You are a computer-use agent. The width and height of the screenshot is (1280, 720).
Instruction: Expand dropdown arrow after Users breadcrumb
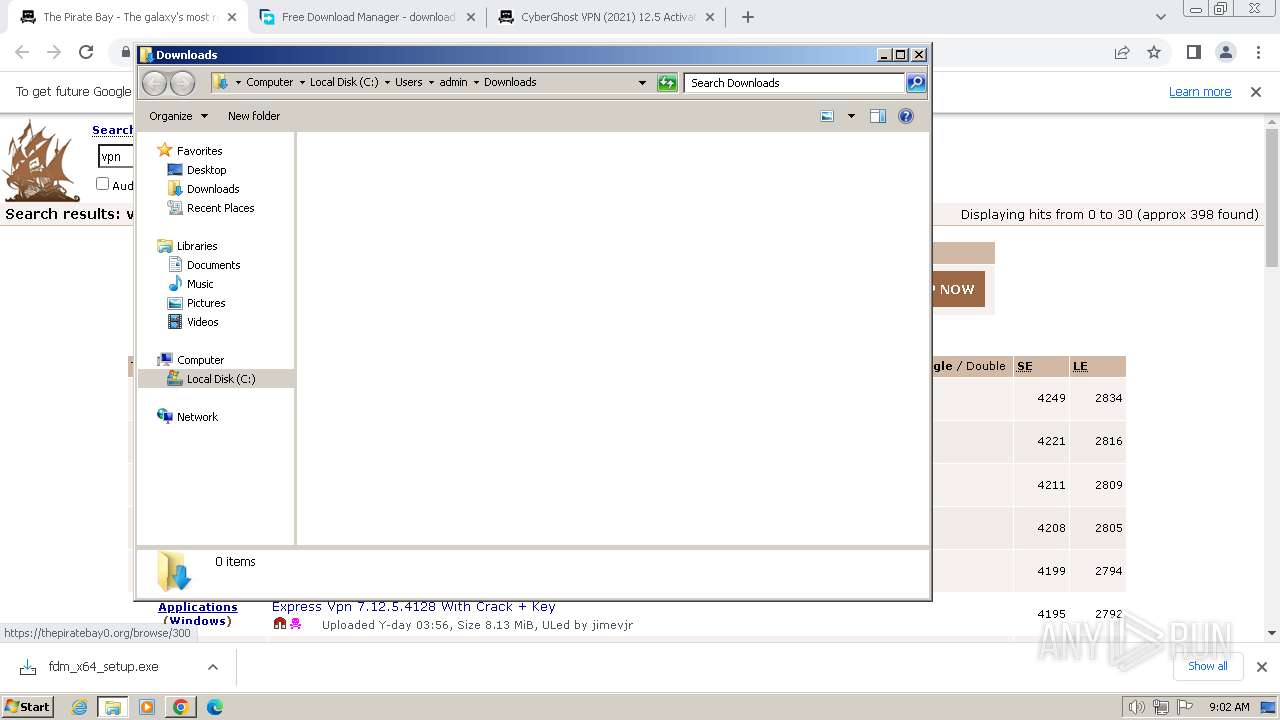pyautogui.click(x=431, y=83)
